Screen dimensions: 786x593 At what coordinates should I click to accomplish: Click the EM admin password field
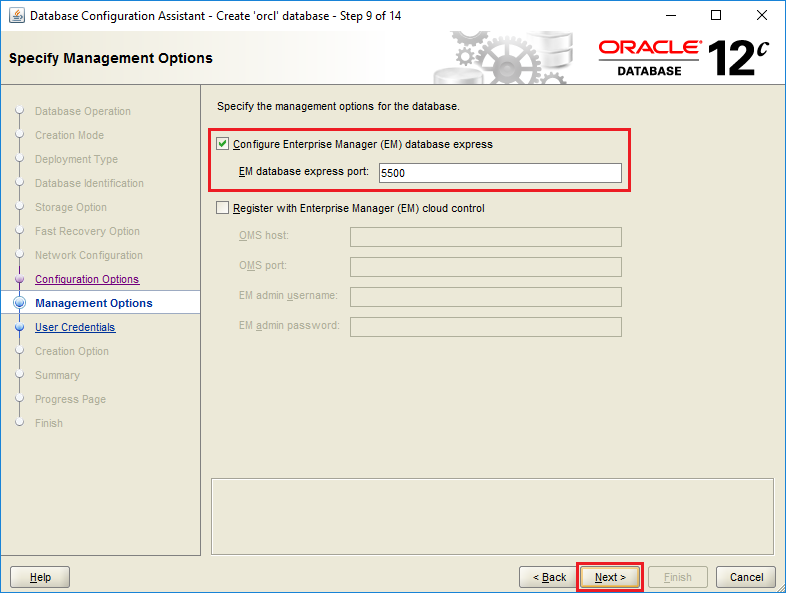tap(486, 327)
